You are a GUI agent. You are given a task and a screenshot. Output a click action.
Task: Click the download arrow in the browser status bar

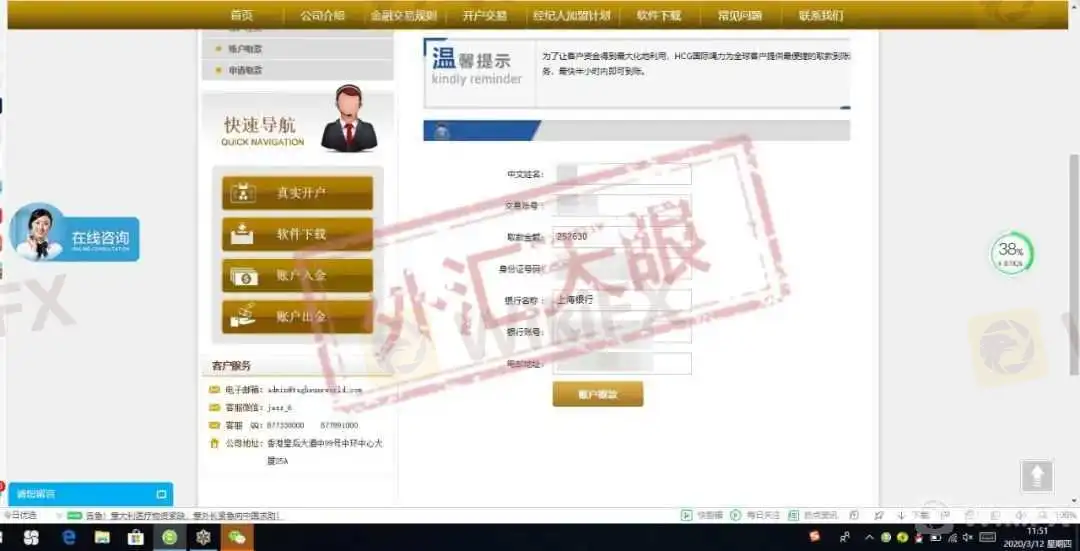pyautogui.click(x=901, y=515)
